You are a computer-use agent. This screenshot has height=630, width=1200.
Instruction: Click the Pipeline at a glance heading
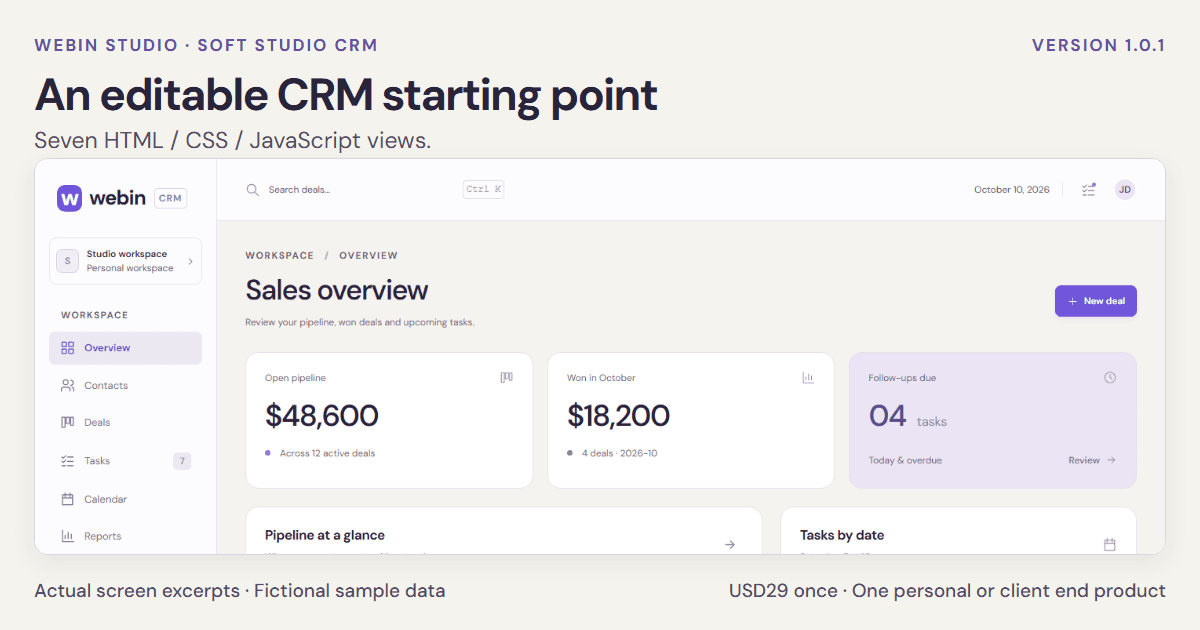coord(325,535)
